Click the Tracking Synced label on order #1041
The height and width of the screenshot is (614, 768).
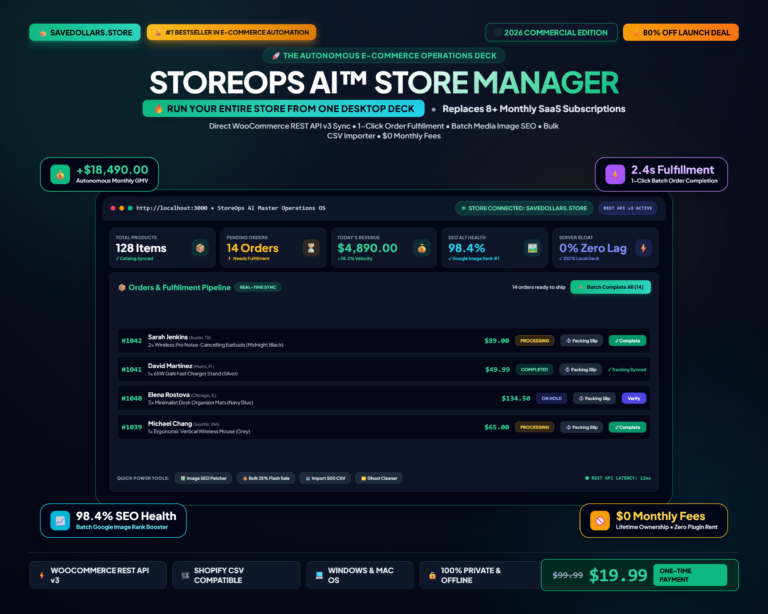(x=627, y=370)
